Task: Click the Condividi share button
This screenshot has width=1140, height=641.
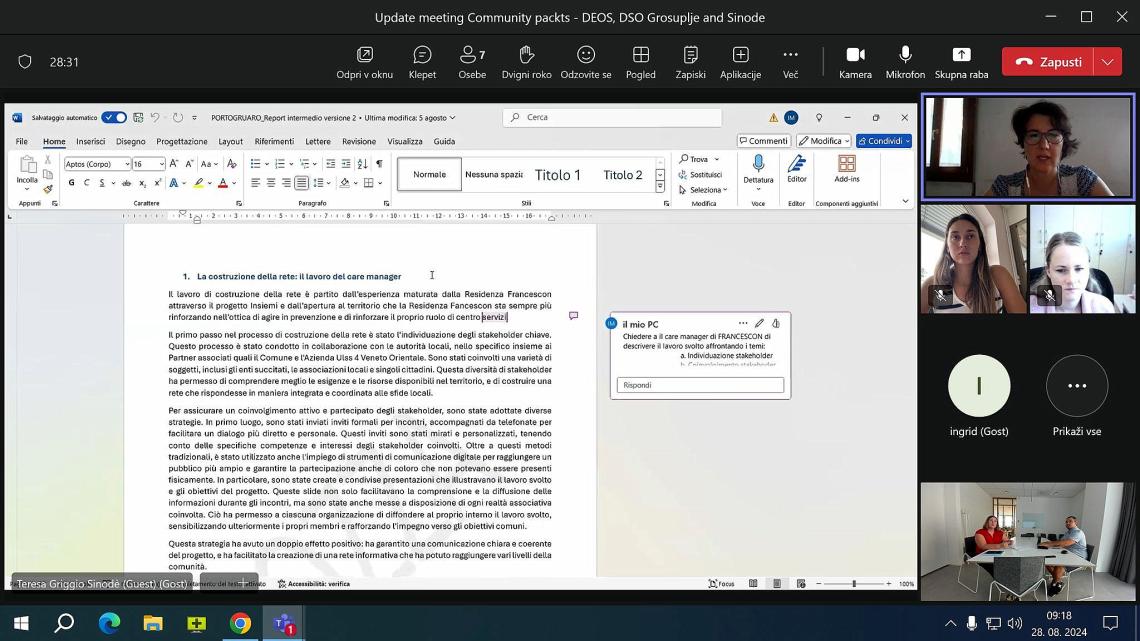Action: point(883,141)
